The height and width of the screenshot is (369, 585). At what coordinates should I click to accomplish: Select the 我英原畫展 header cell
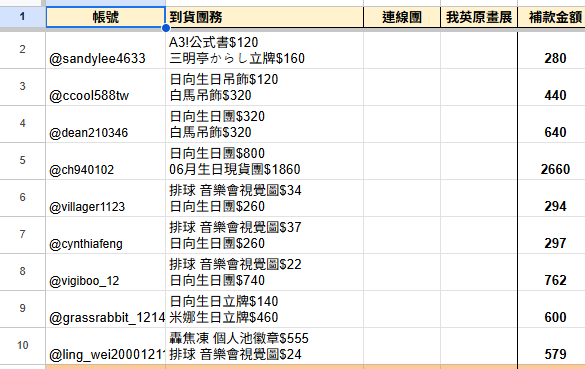(479, 17)
